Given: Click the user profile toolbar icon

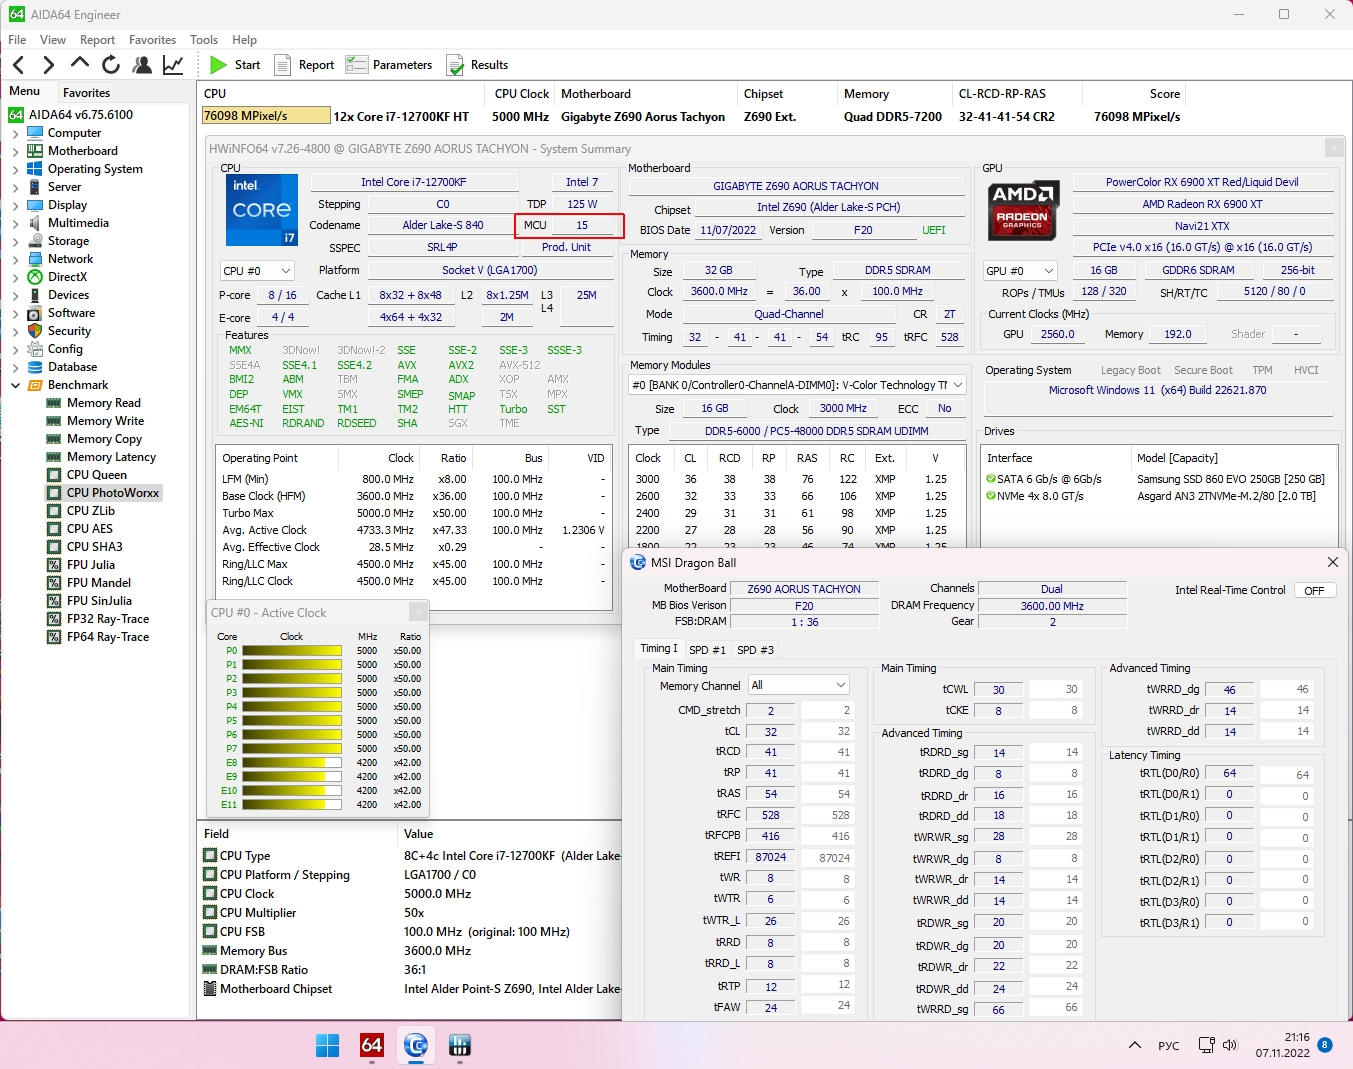Looking at the screenshot, I should click(143, 65).
